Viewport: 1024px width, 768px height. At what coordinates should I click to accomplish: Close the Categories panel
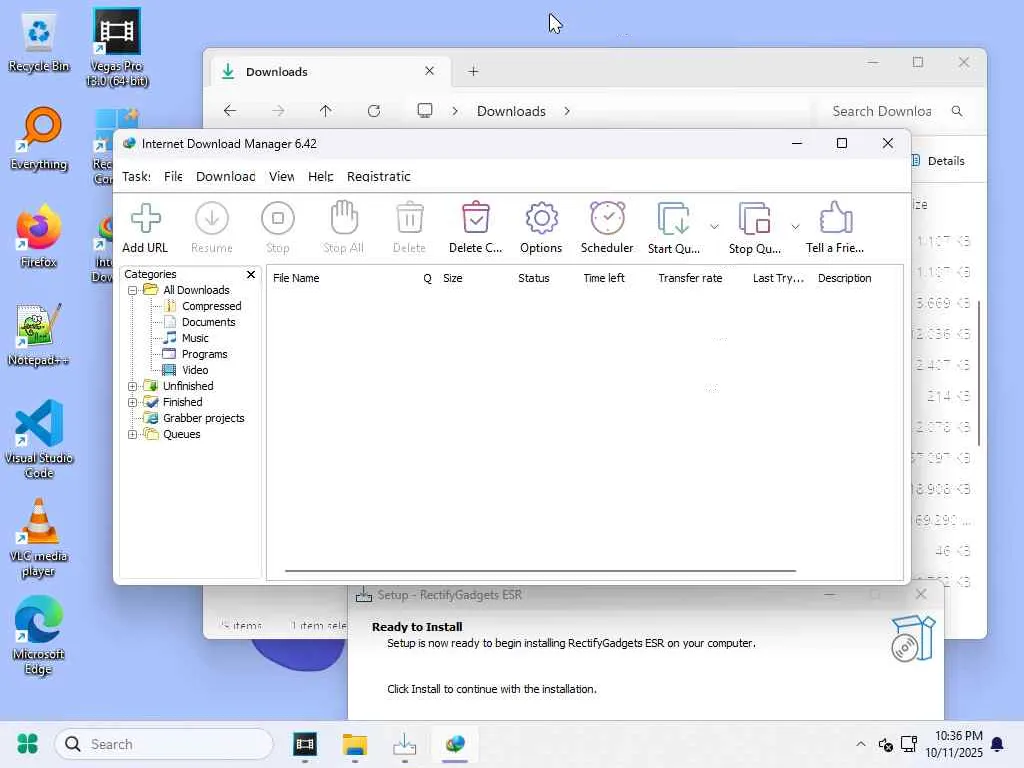pyautogui.click(x=251, y=274)
